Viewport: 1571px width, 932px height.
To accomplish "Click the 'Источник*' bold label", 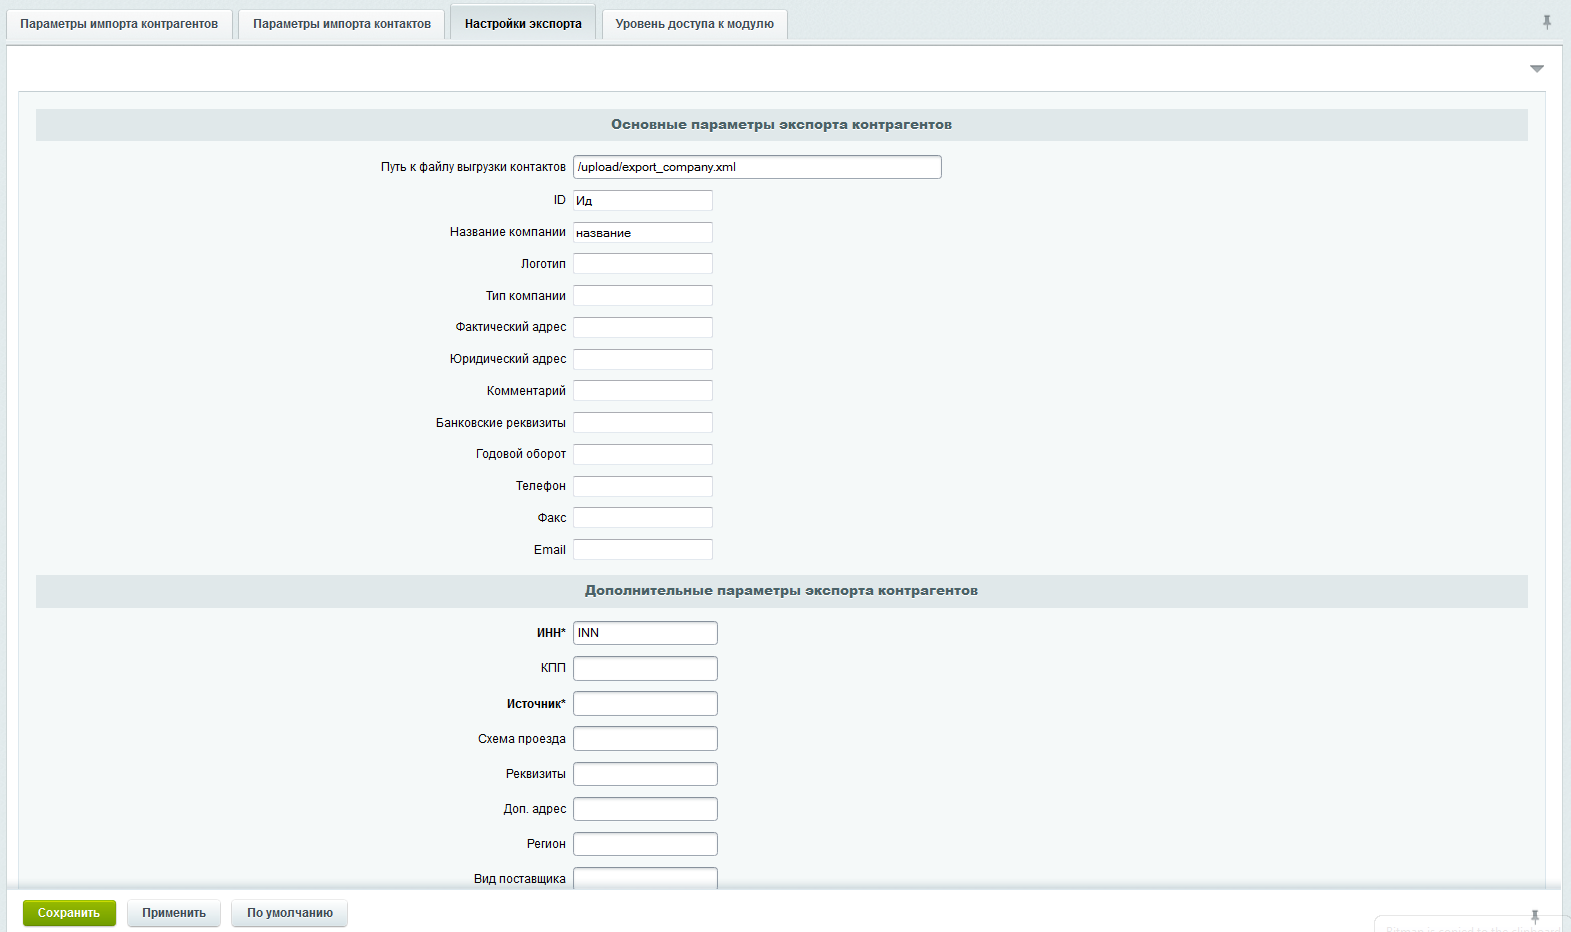I will [536, 704].
